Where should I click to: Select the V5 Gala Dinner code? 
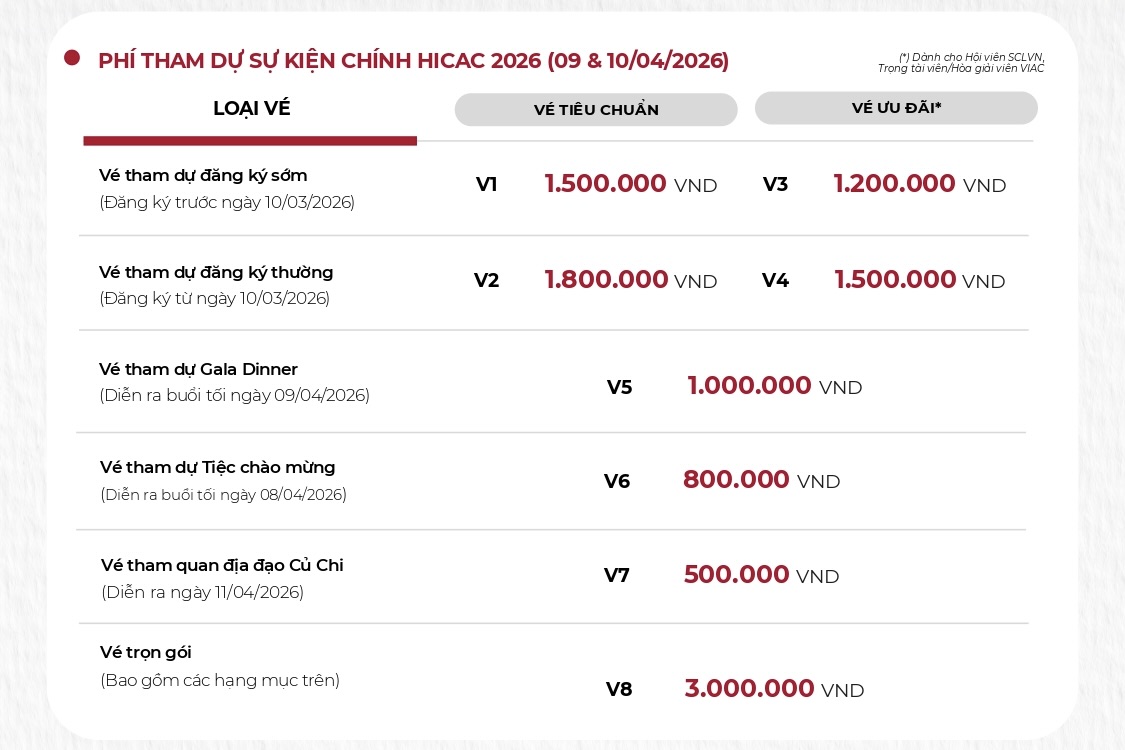[619, 387]
